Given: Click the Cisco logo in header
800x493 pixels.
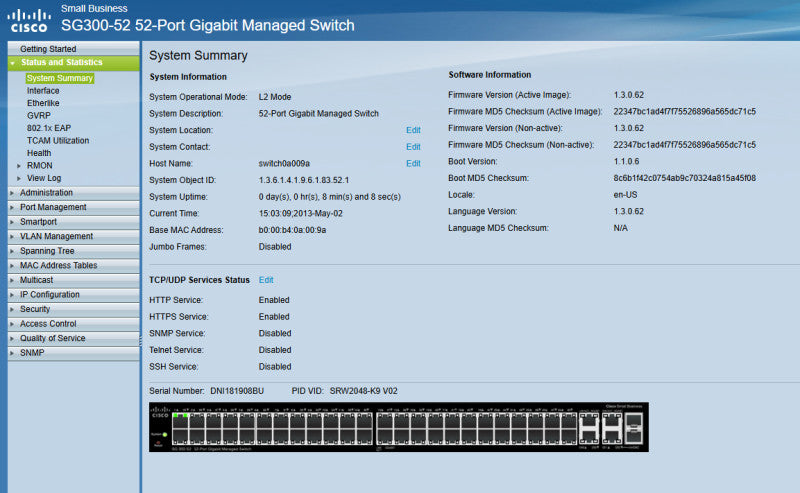Looking at the screenshot, I should (x=29, y=20).
